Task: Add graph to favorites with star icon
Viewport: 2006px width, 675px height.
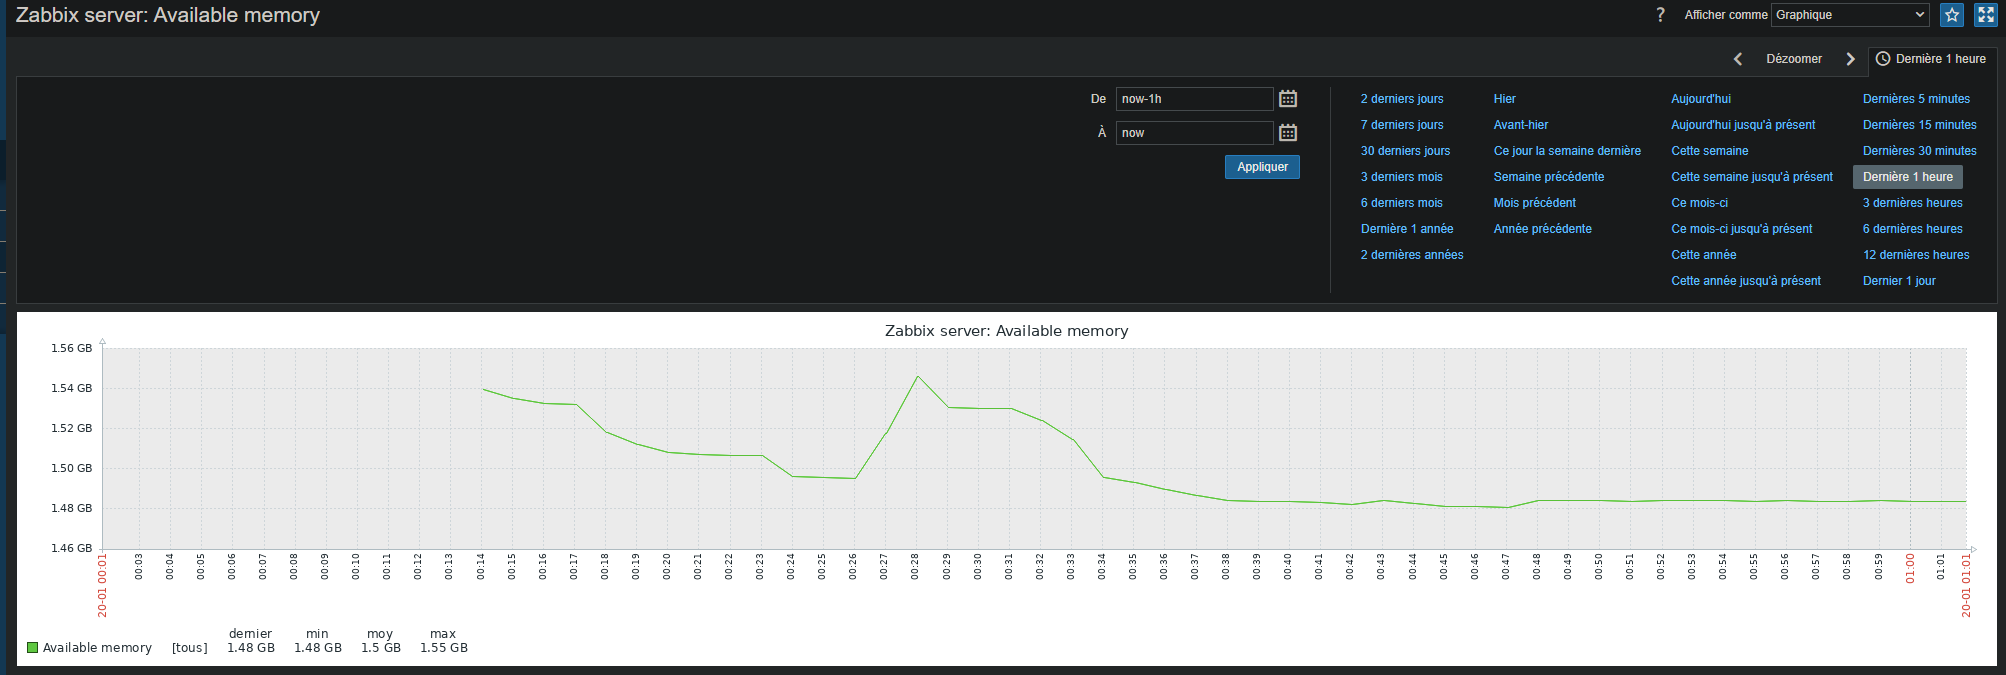Action: coord(1951,15)
